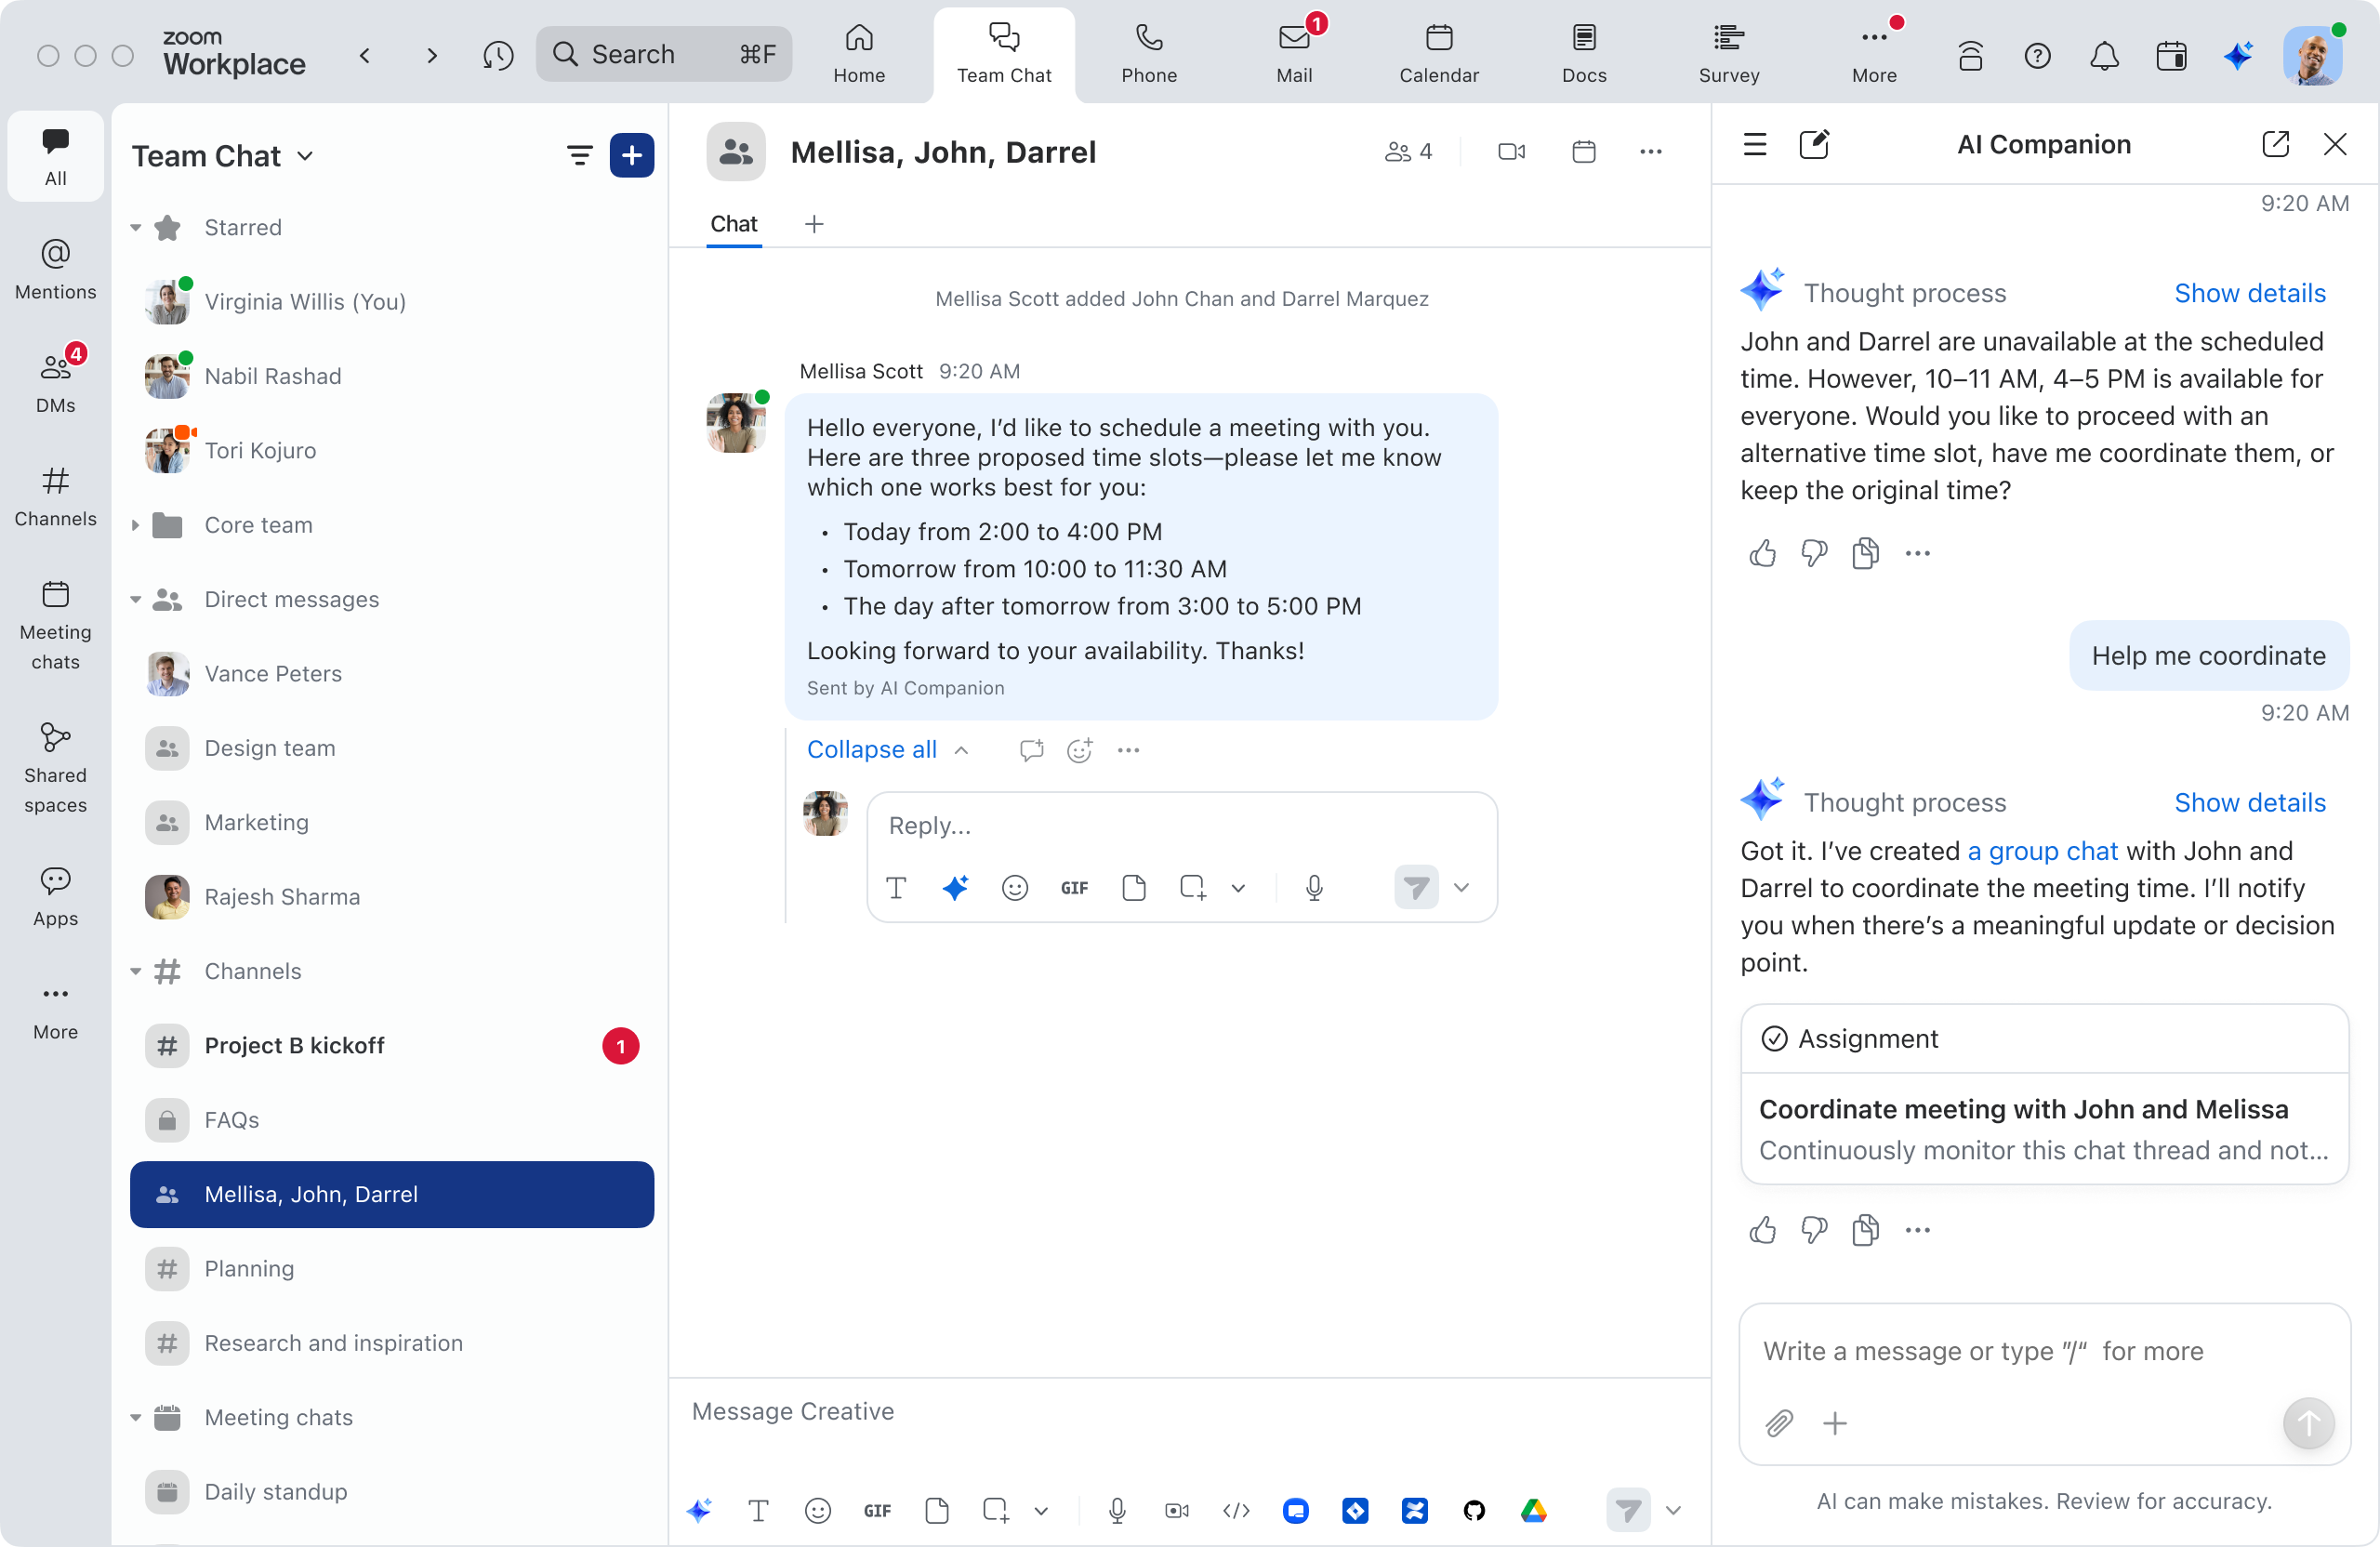
Task: Record an audio message in main toolbar
Action: tap(1117, 1510)
